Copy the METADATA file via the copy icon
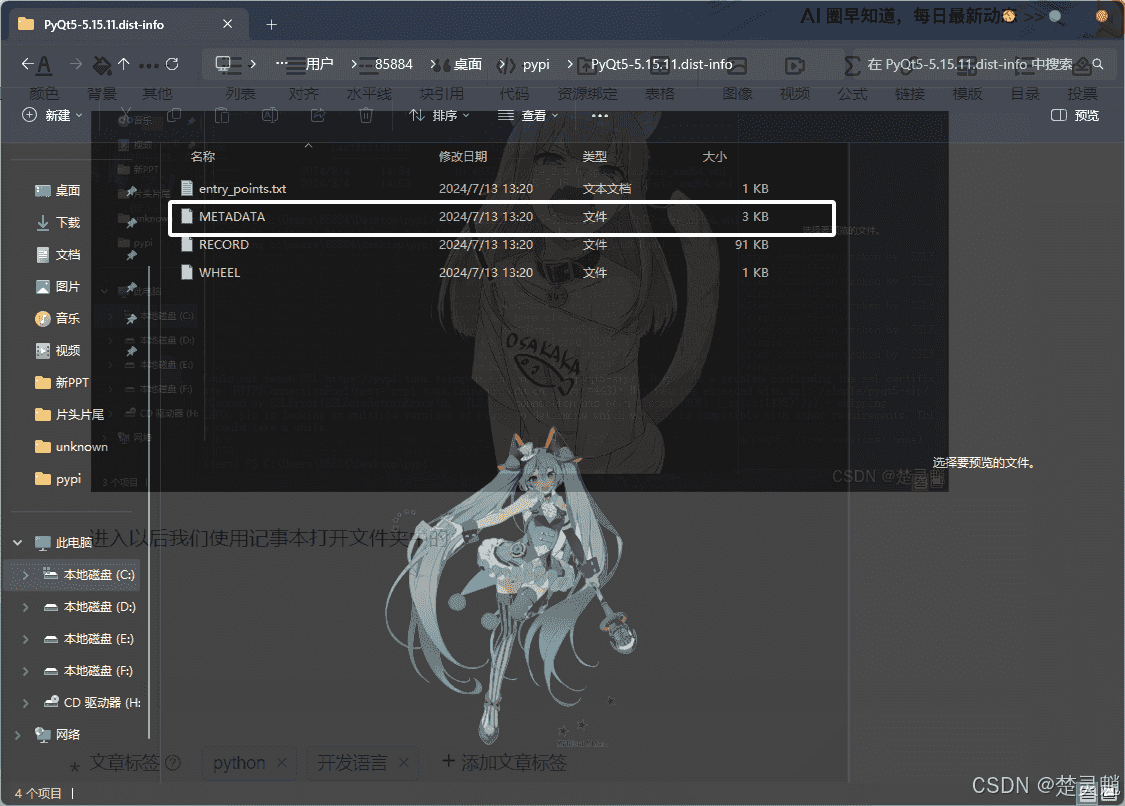 173,115
